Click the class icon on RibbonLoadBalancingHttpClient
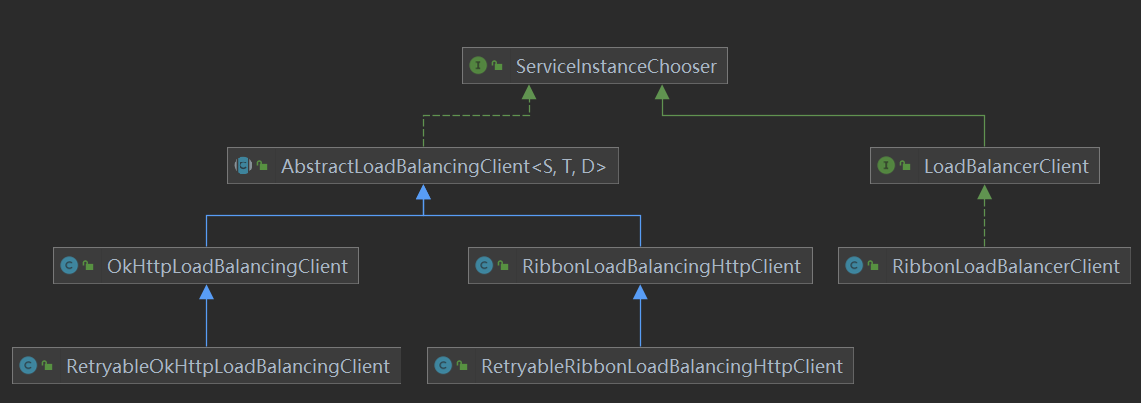The height and width of the screenshot is (403, 1141). click(x=484, y=266)
